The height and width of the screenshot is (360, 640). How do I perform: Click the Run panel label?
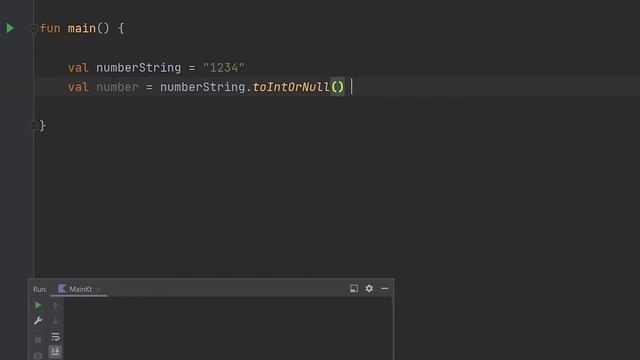(40, 289)
